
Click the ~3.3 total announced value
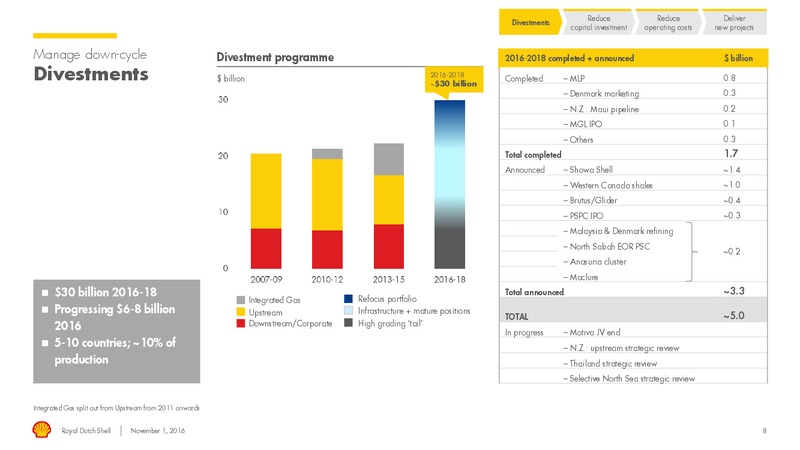[x=734, y=291]
